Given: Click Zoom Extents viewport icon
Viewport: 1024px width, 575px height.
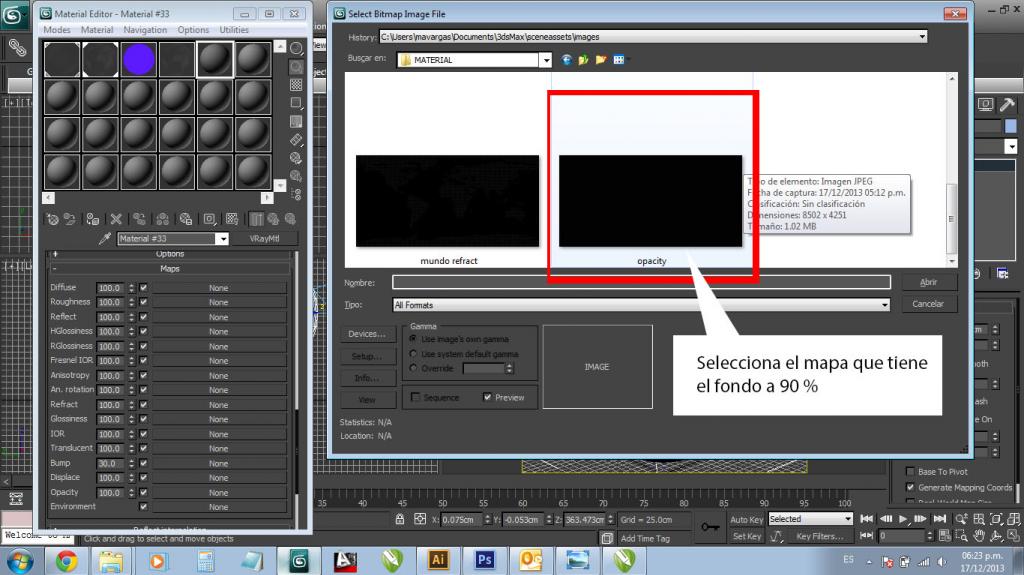Looking at the screenshot, I should 996,519.
